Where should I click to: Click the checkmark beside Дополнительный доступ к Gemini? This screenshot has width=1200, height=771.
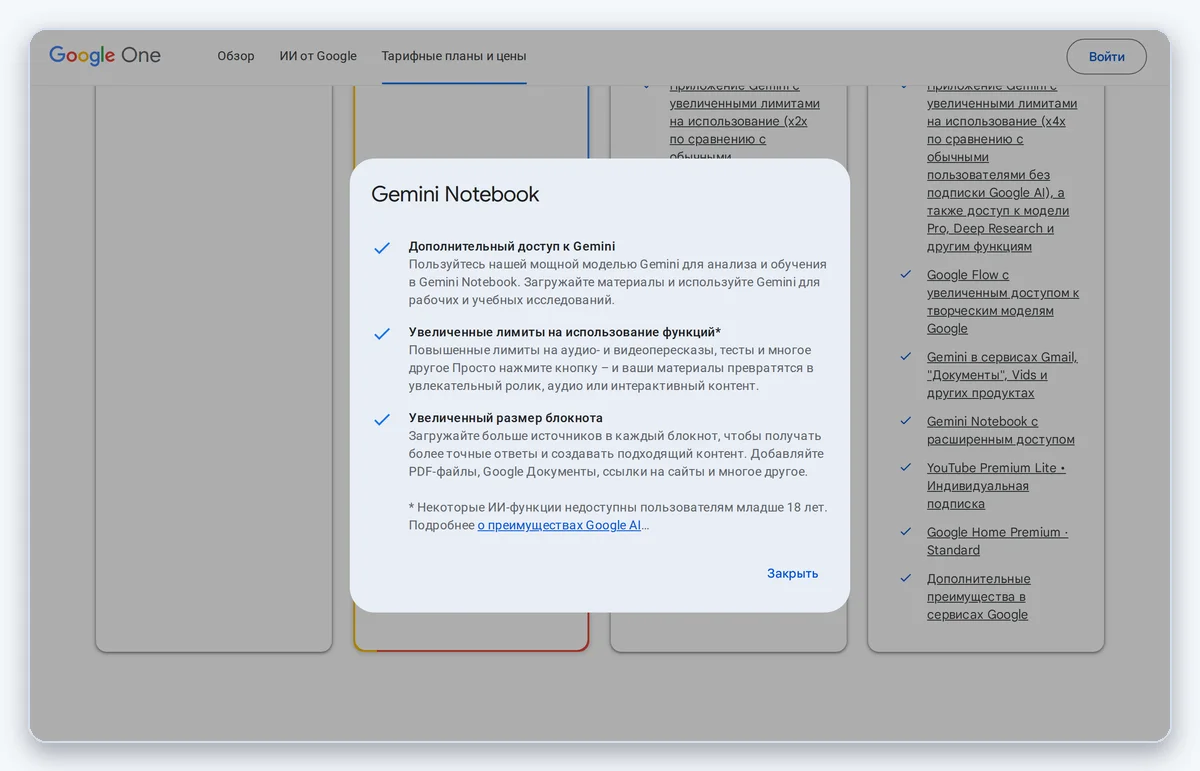[382, 248]
